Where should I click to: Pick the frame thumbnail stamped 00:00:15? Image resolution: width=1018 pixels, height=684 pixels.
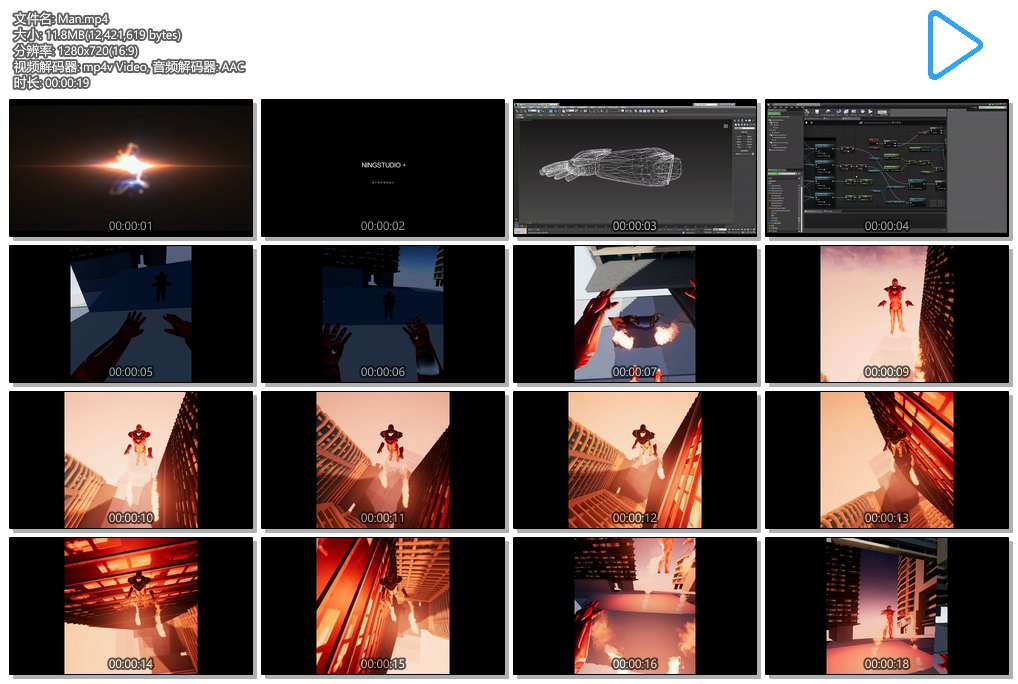click(383, 606)
